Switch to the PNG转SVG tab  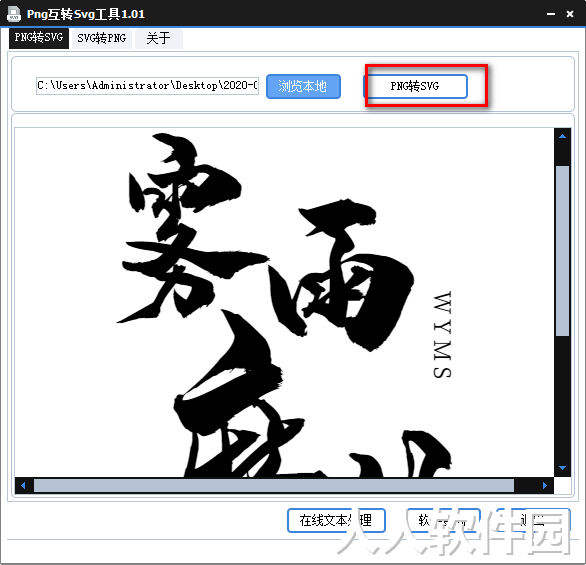(39, 38)
